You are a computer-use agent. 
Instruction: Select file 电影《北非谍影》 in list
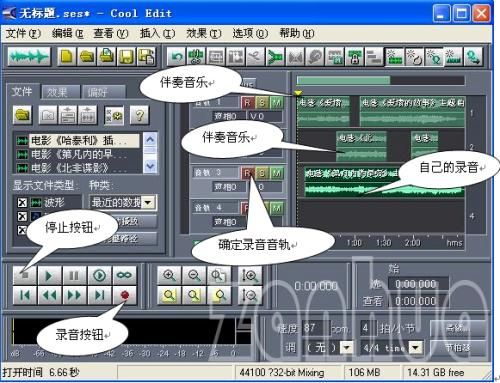click(78, 168)
